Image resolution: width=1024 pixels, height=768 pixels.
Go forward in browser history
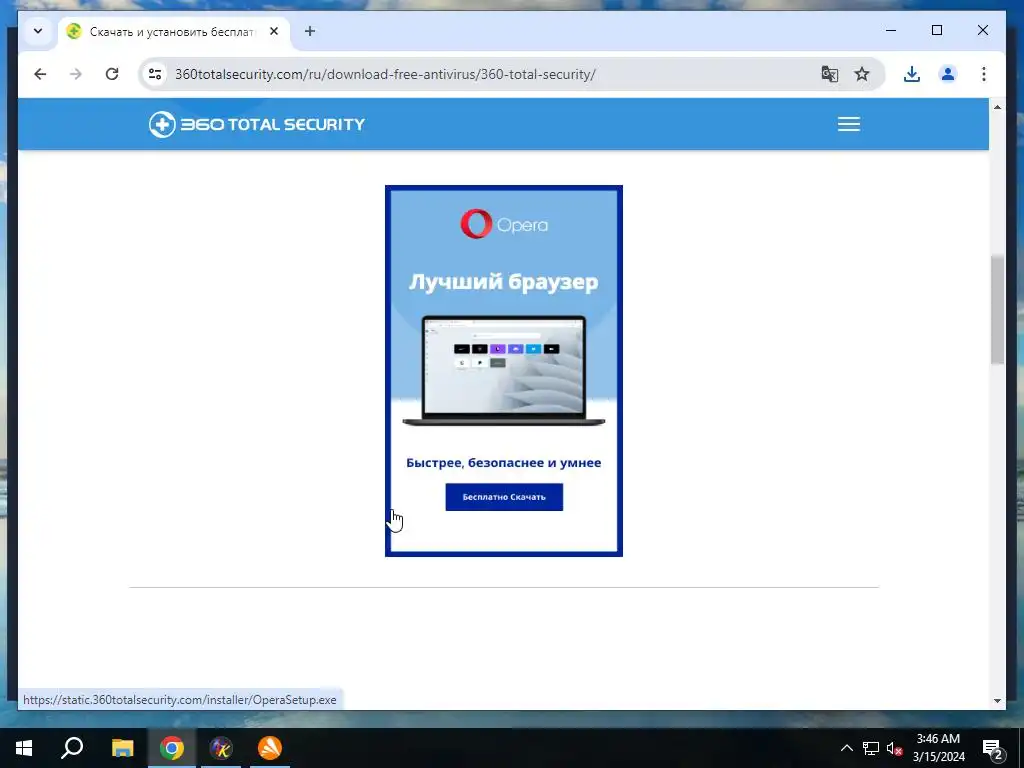(x=76, y=74)
